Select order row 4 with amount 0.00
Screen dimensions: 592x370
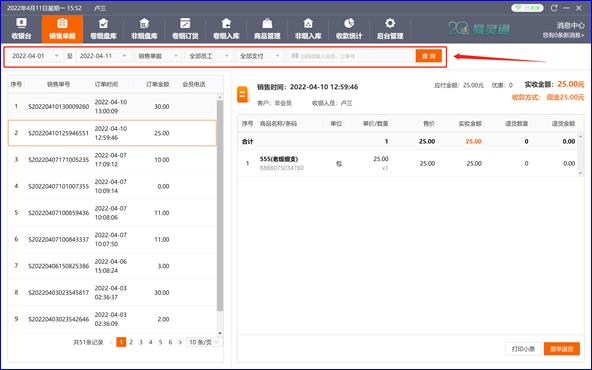113,186
